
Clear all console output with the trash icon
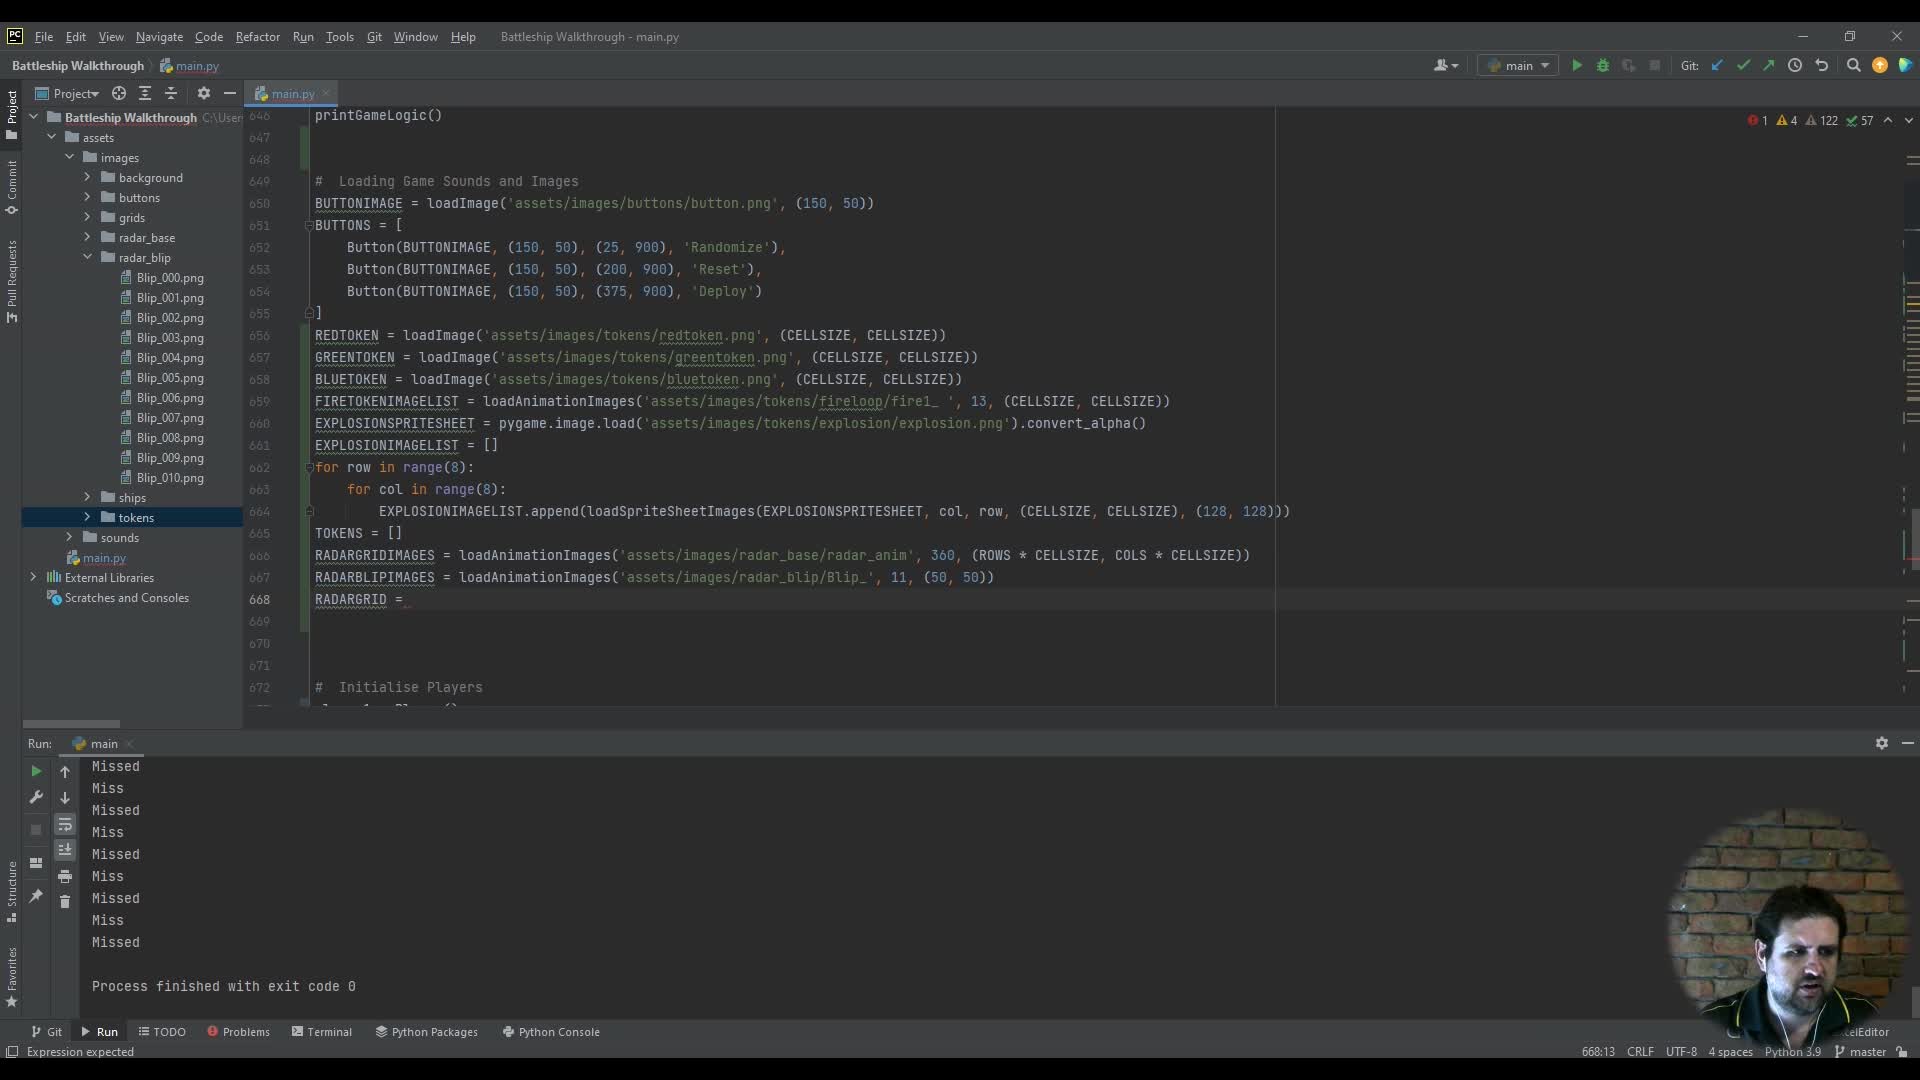(x=64, y=901)
